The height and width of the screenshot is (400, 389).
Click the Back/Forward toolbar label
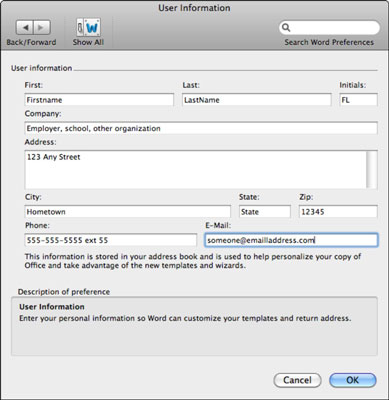tap(31, 42)
